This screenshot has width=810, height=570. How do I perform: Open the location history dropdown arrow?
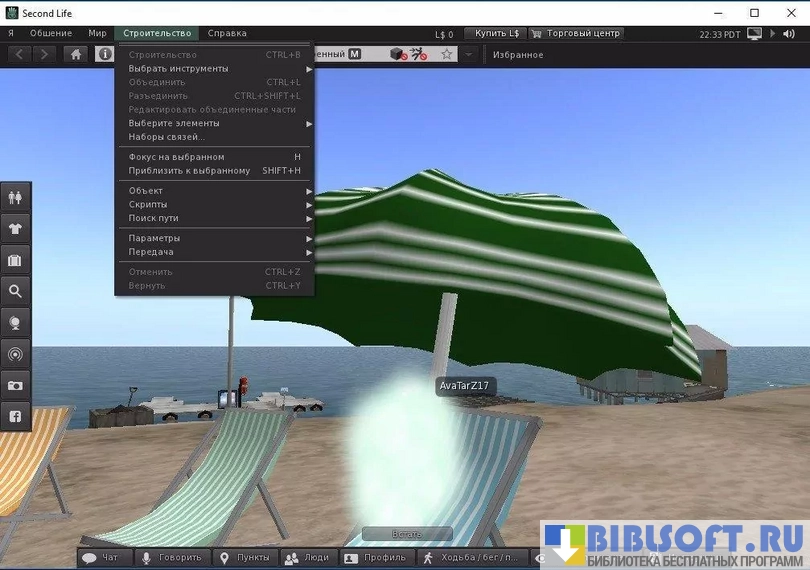(469, 54)
